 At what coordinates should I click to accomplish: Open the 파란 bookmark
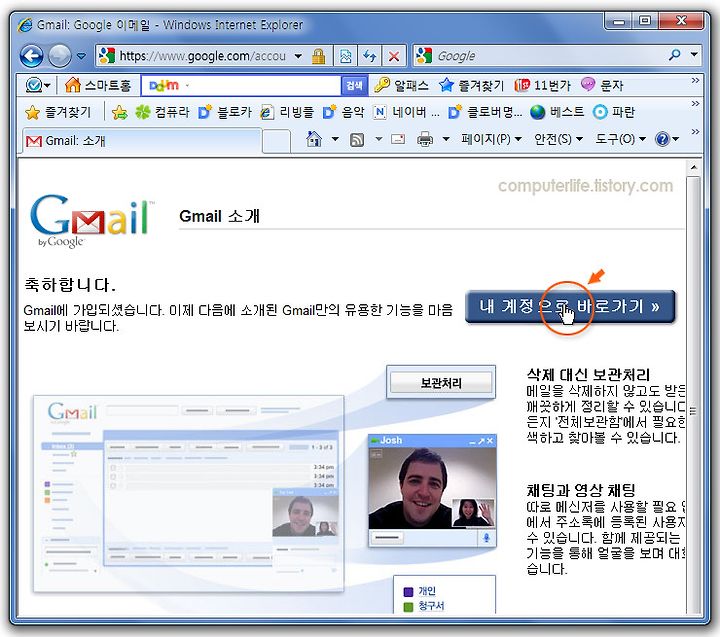pyautogui.click(x=613, y=112)
